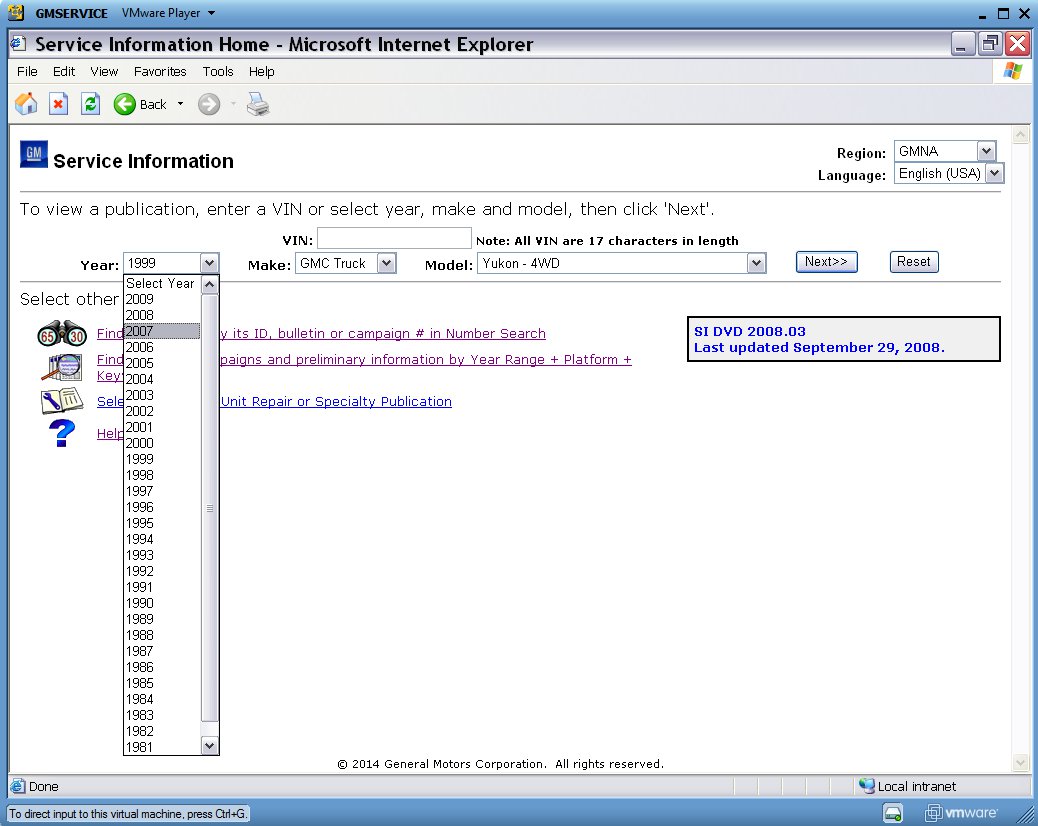Click the Refresh toolbar icon

90,104
